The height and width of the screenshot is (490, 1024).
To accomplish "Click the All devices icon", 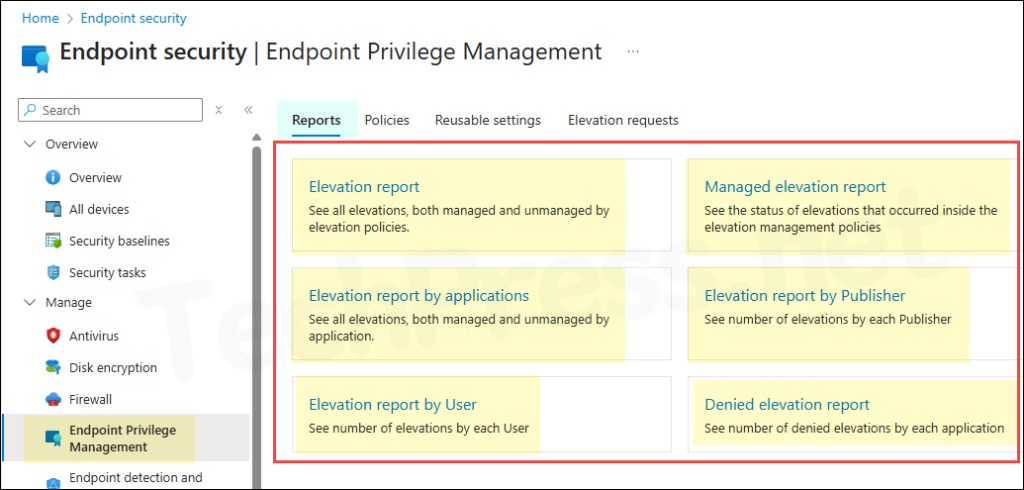I will 53,209.
